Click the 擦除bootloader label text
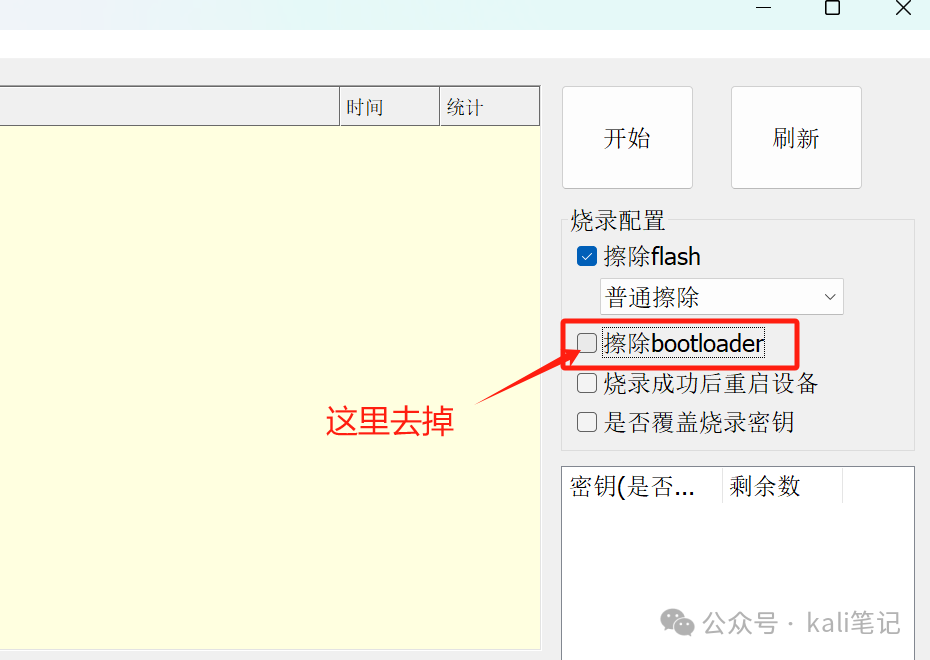930x660 pixels. 683,343
